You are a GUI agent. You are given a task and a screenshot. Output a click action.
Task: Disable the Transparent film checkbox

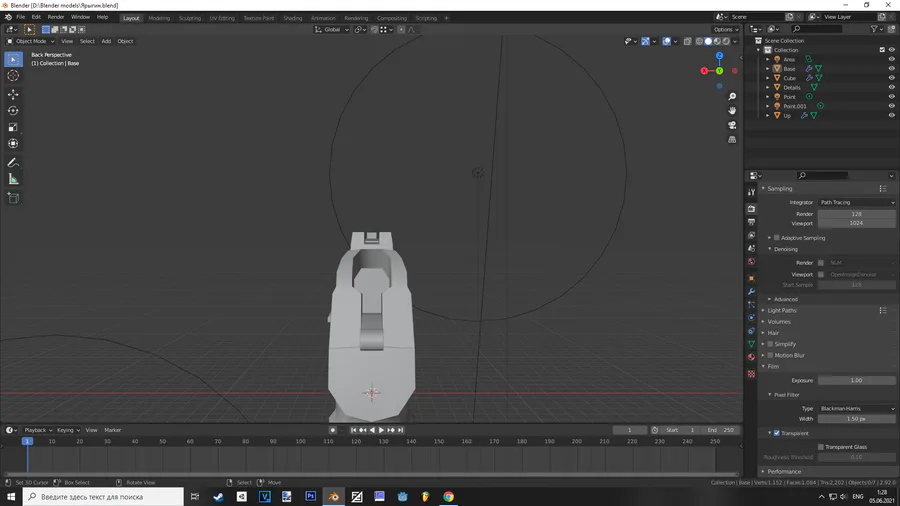tap(777, 433)
